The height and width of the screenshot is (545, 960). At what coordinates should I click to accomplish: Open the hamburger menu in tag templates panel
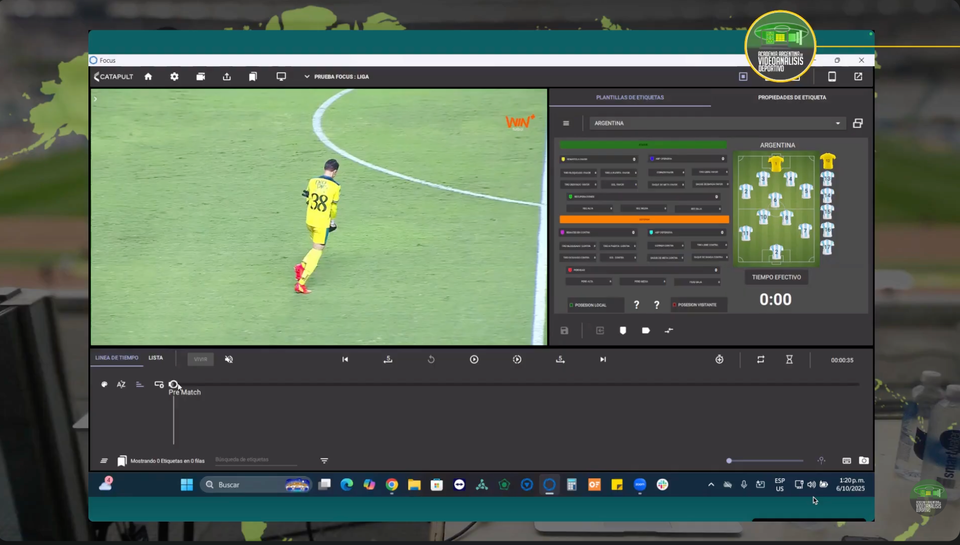pyautogui.click(x=566, y=124)
